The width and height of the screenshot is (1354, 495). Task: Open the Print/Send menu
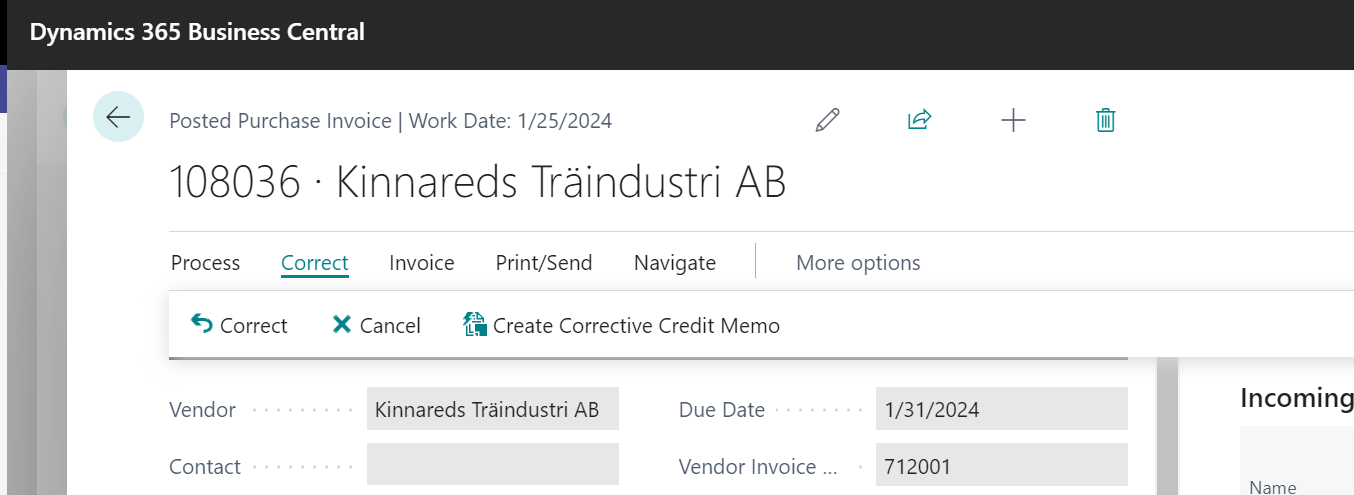(544, 263)
